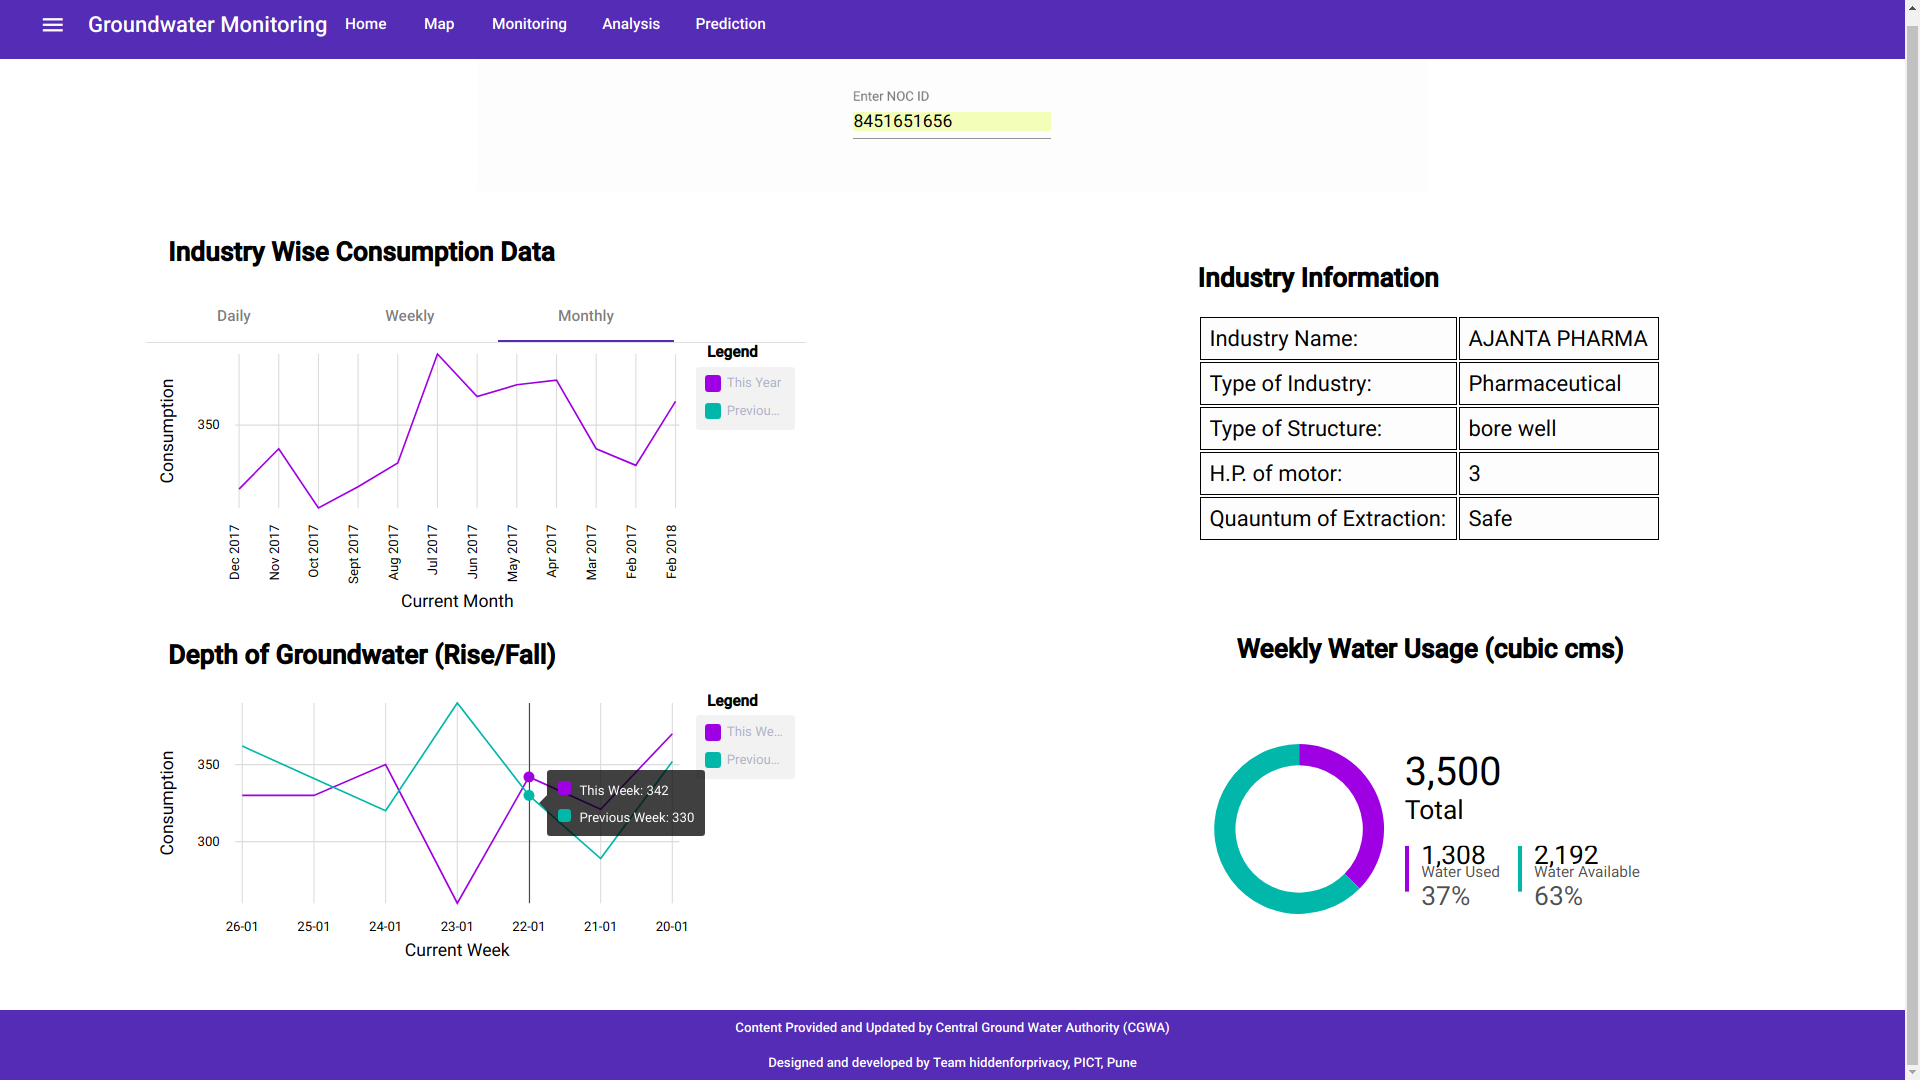Click the Feb 2018 axis label
The width and height of the screenshot is (1920, 1080).
pos(671,552)
